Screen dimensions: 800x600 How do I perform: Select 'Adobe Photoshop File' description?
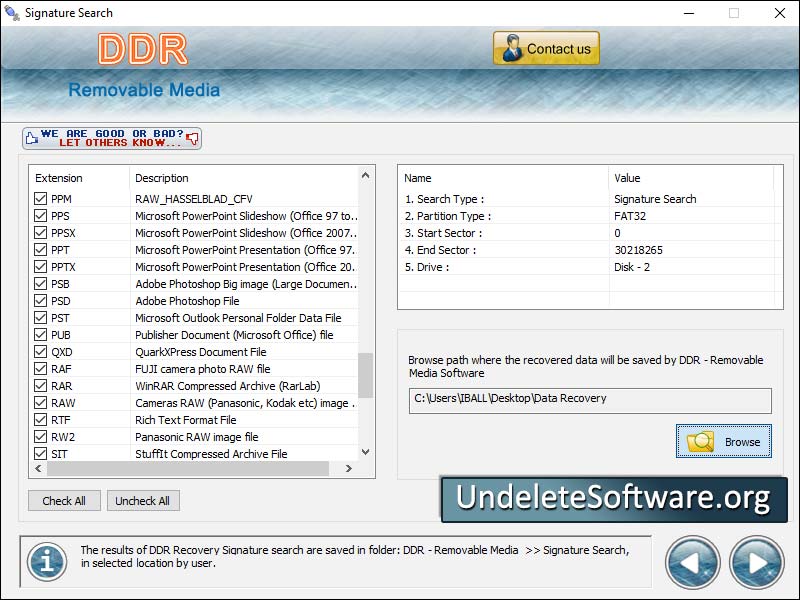[187, 301]
